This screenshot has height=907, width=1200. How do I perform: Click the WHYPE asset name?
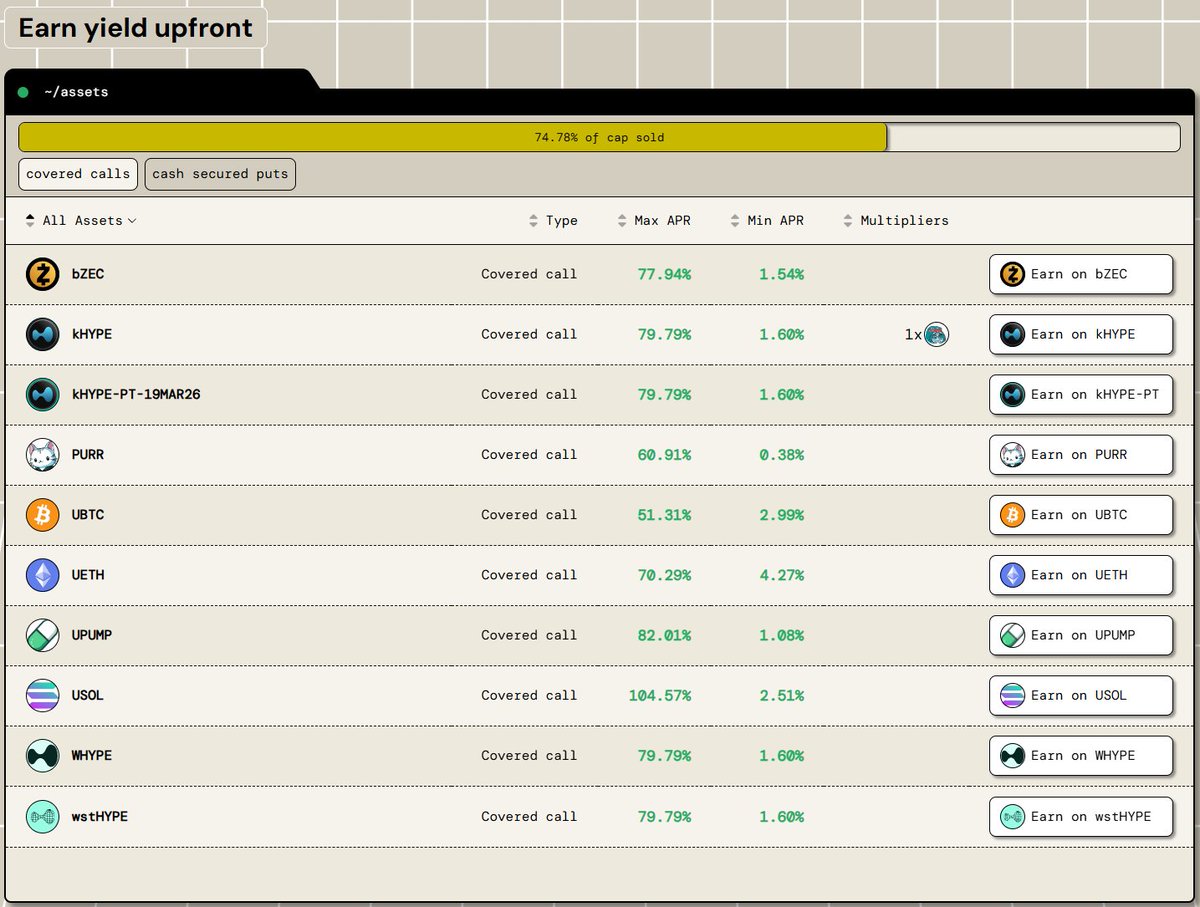click(x=92, y=756)
